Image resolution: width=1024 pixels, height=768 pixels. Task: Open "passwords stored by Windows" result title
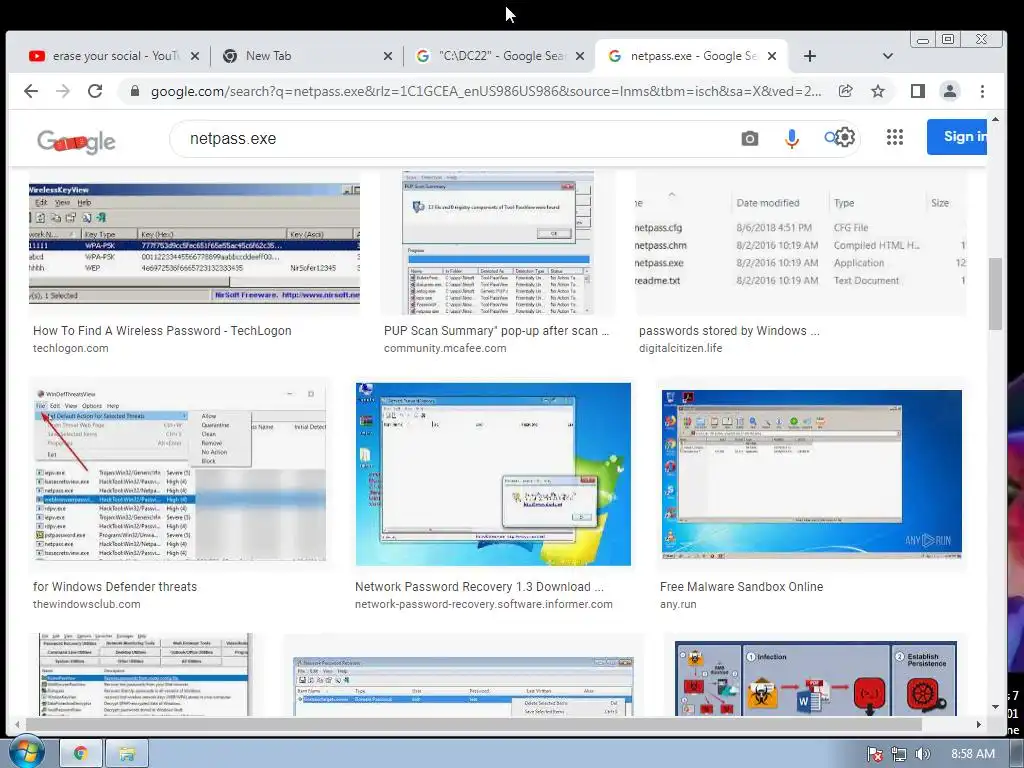tap(729, 330)
